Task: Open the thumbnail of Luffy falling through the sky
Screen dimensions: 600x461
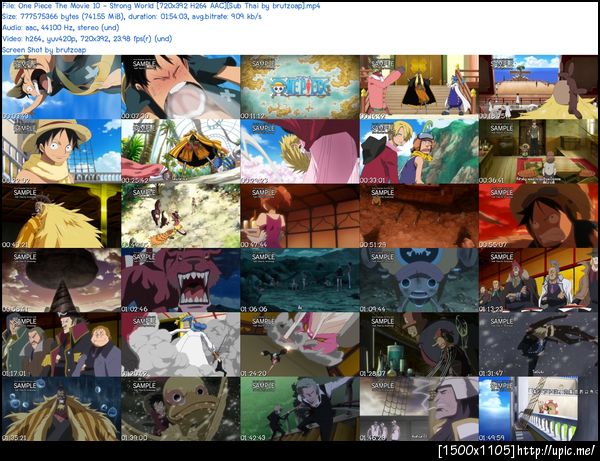Action: pos(62,87)
